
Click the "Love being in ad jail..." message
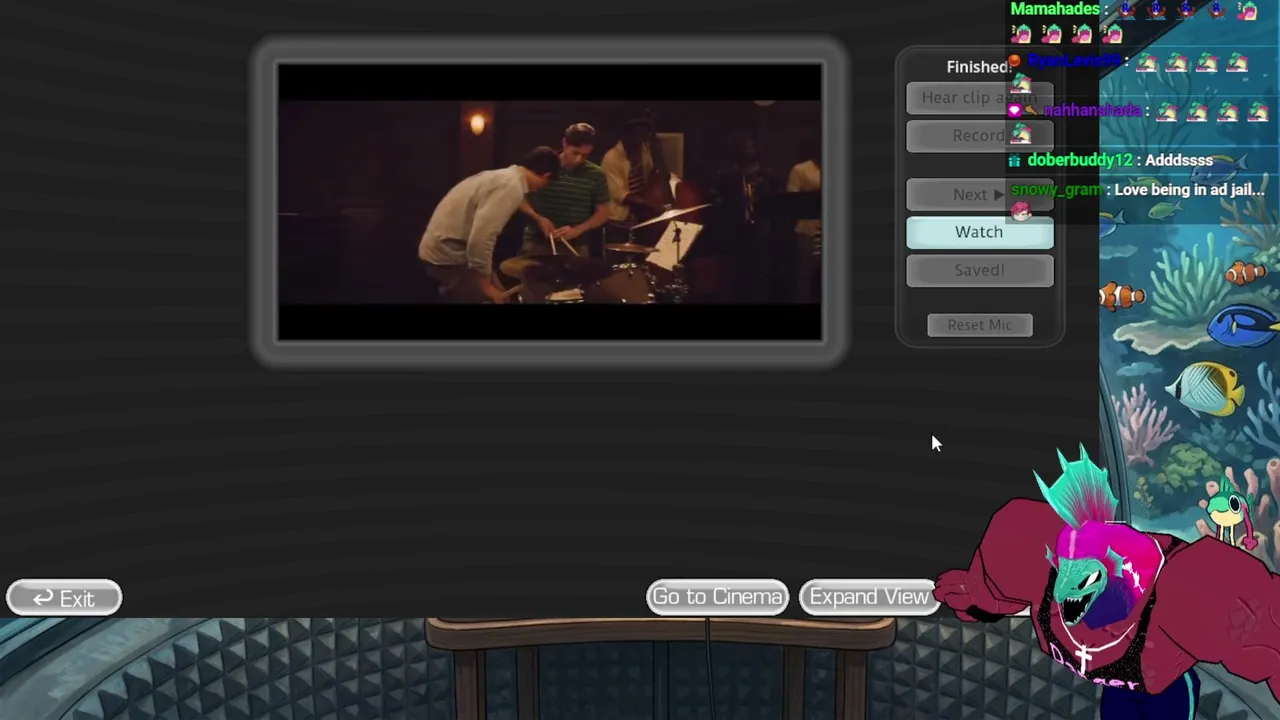[x=1189, y=190]
